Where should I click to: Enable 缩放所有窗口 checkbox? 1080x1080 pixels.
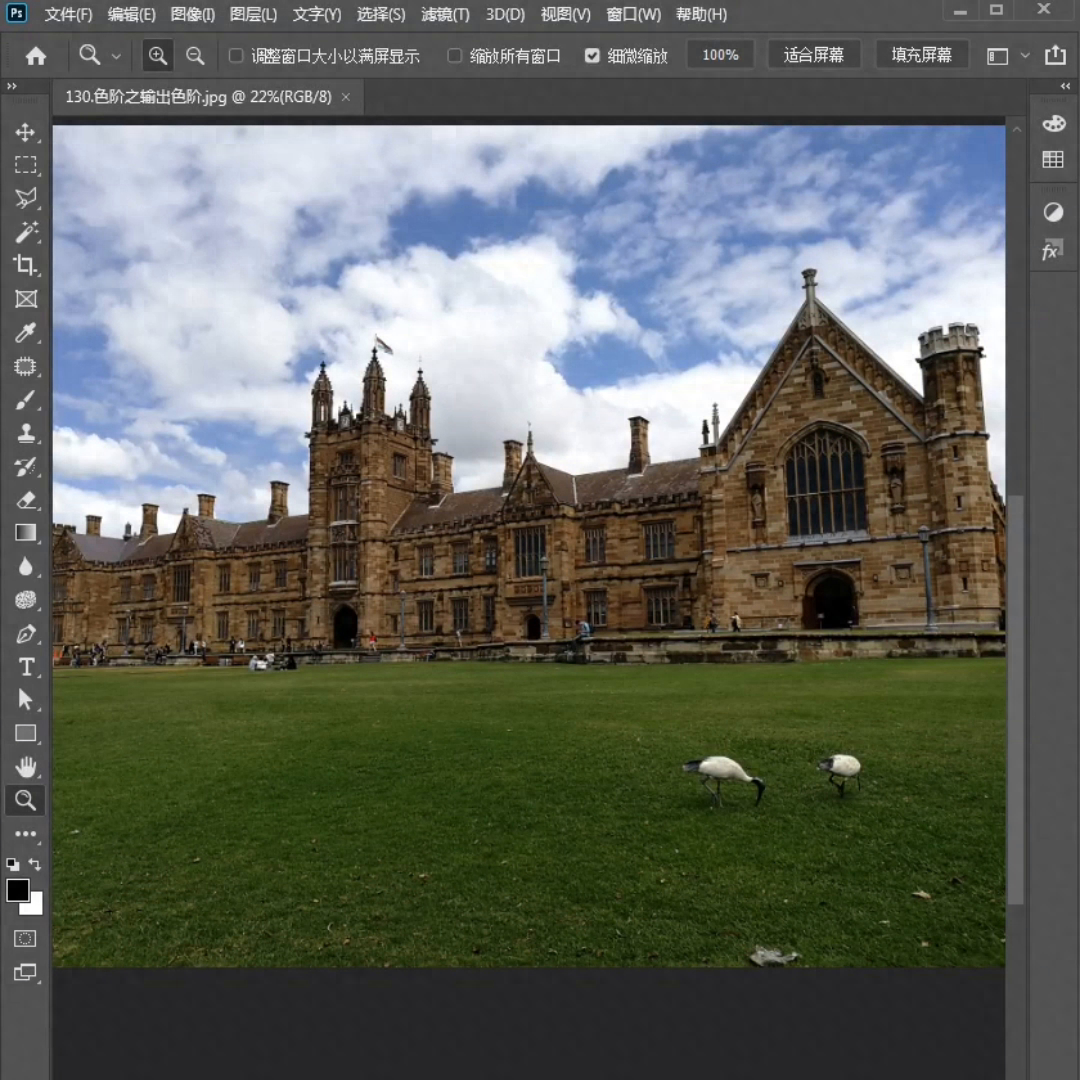pos(455,55)
